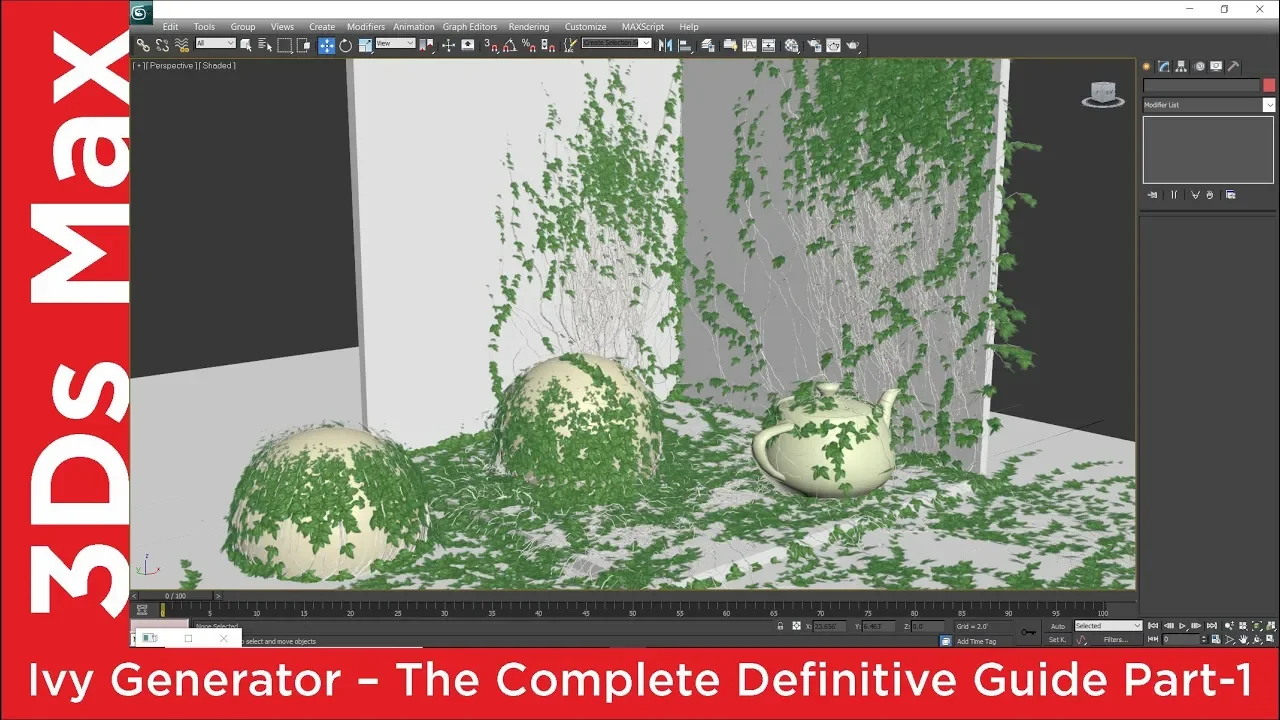Click Go to End playback button
This screenshot has width=1280, height=720.
(1212, 626)
